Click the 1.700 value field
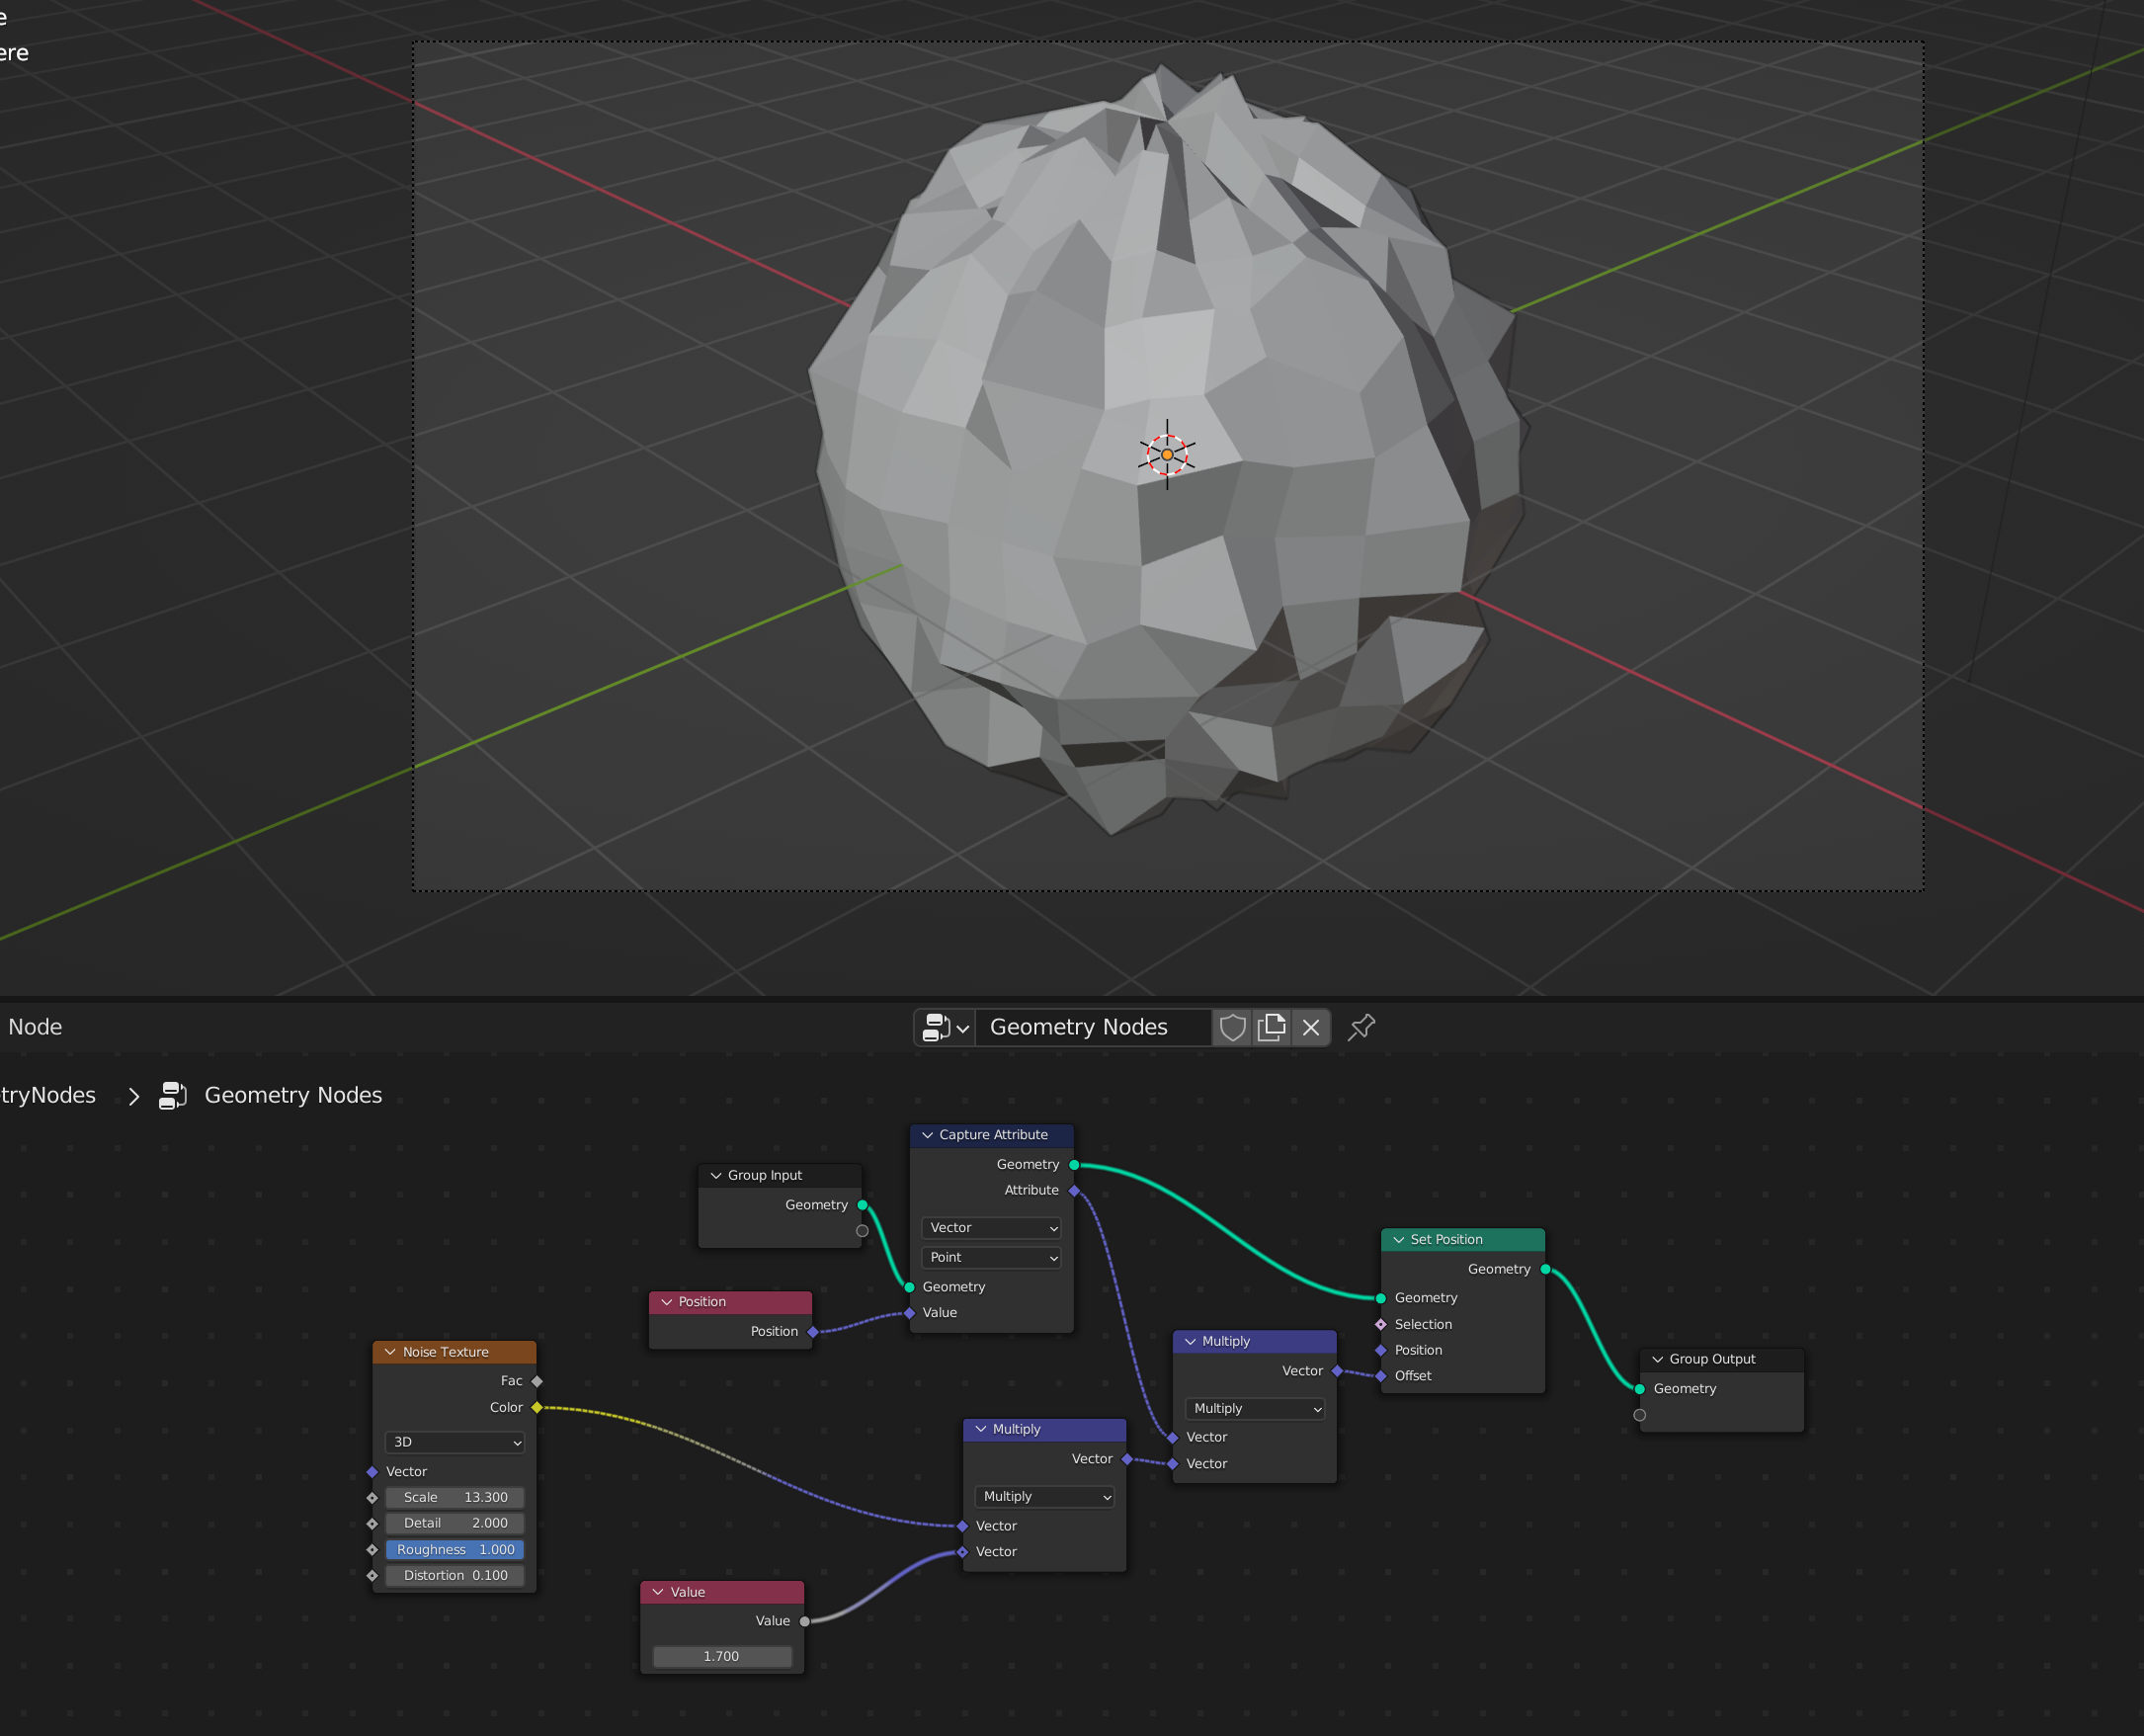The height and width of the screenshot is (1736, 2144). (x=721, y=1656)
